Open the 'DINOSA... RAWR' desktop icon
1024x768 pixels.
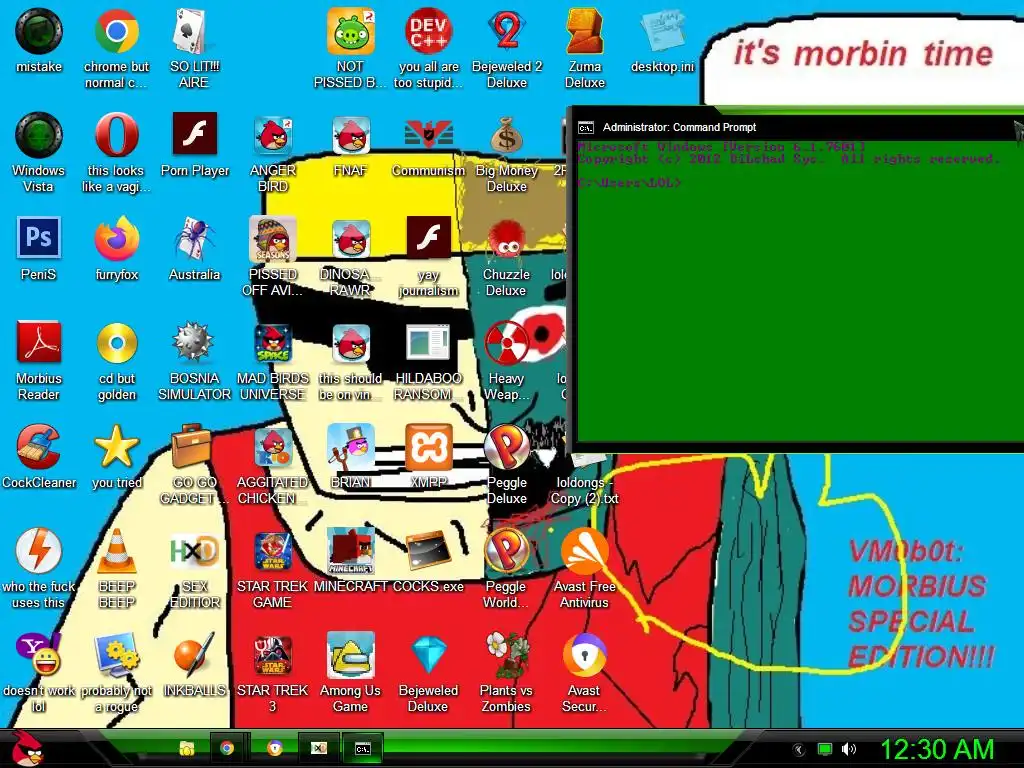tap(351, 239)
